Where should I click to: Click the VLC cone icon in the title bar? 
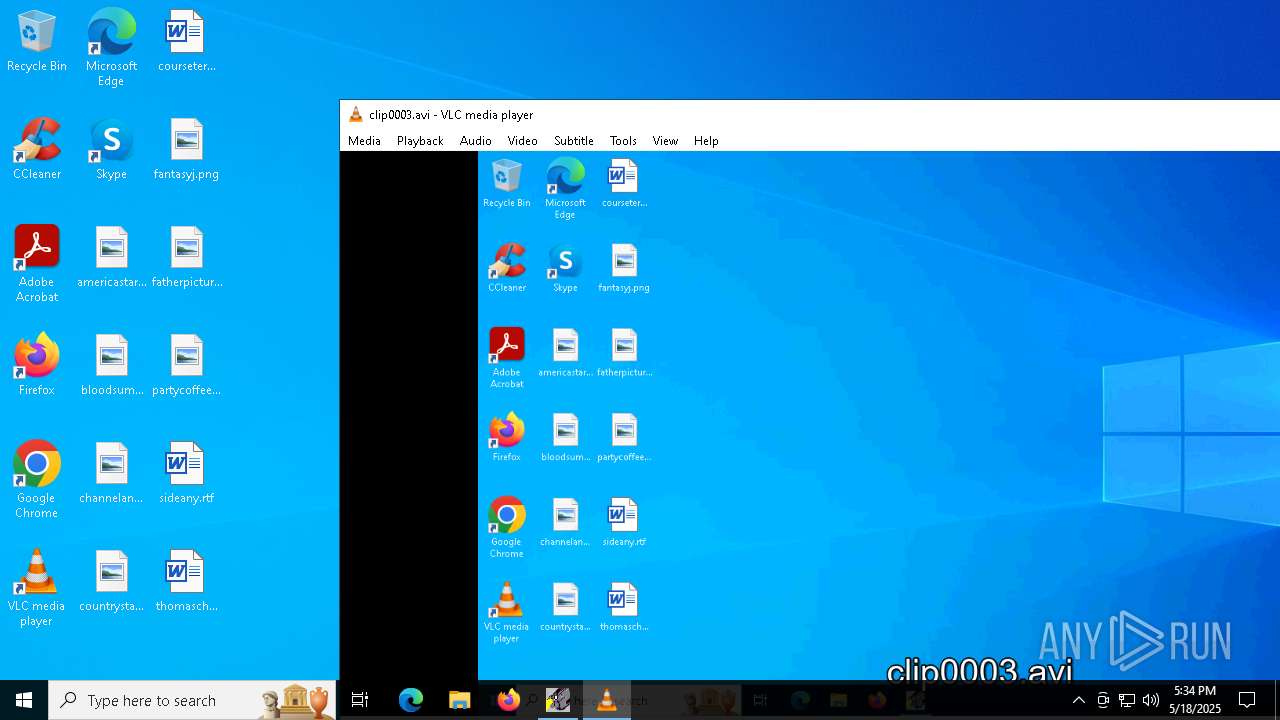356,115
